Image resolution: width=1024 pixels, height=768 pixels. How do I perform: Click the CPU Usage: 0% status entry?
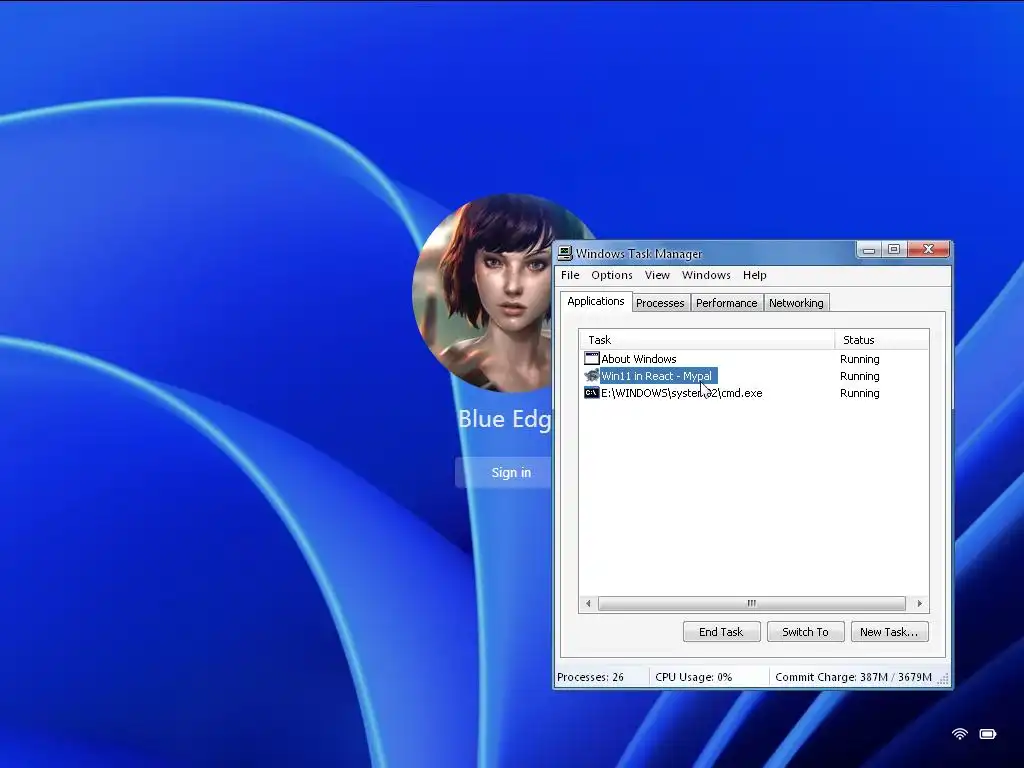tap(694, 677)
